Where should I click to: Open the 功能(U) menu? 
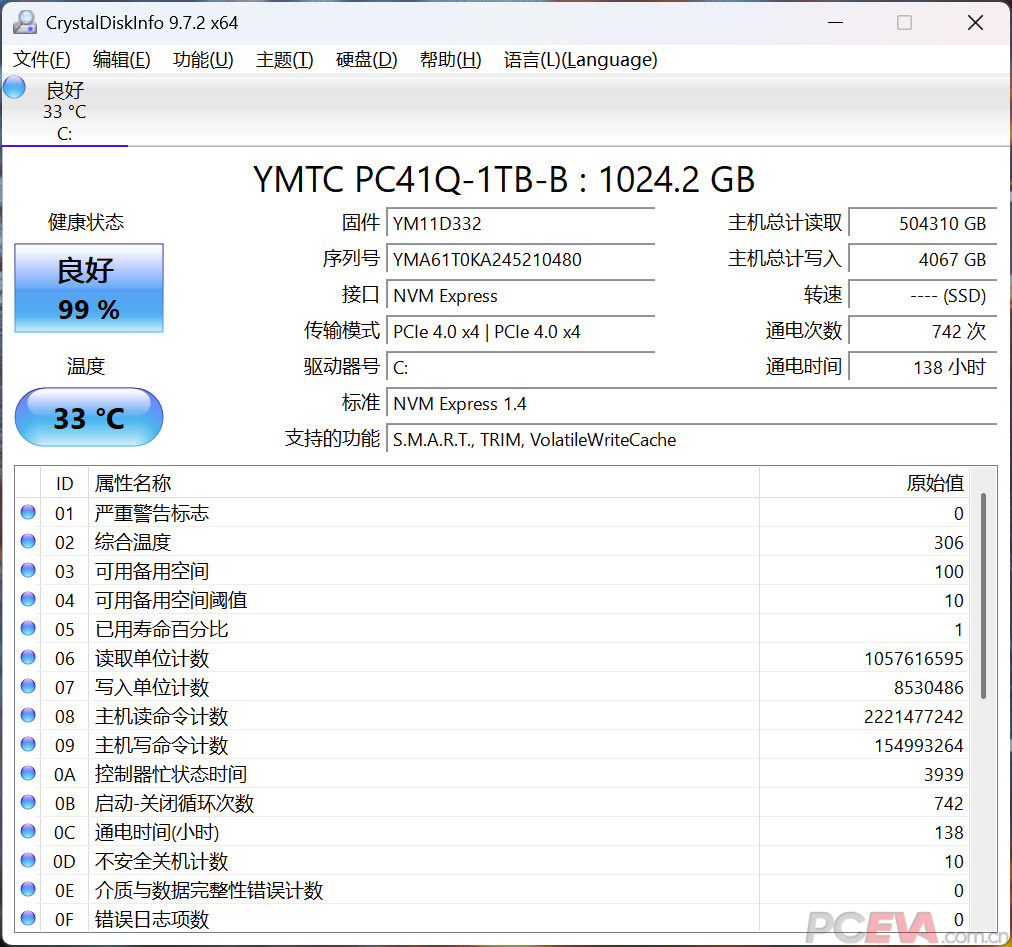[x=203, y=60]
